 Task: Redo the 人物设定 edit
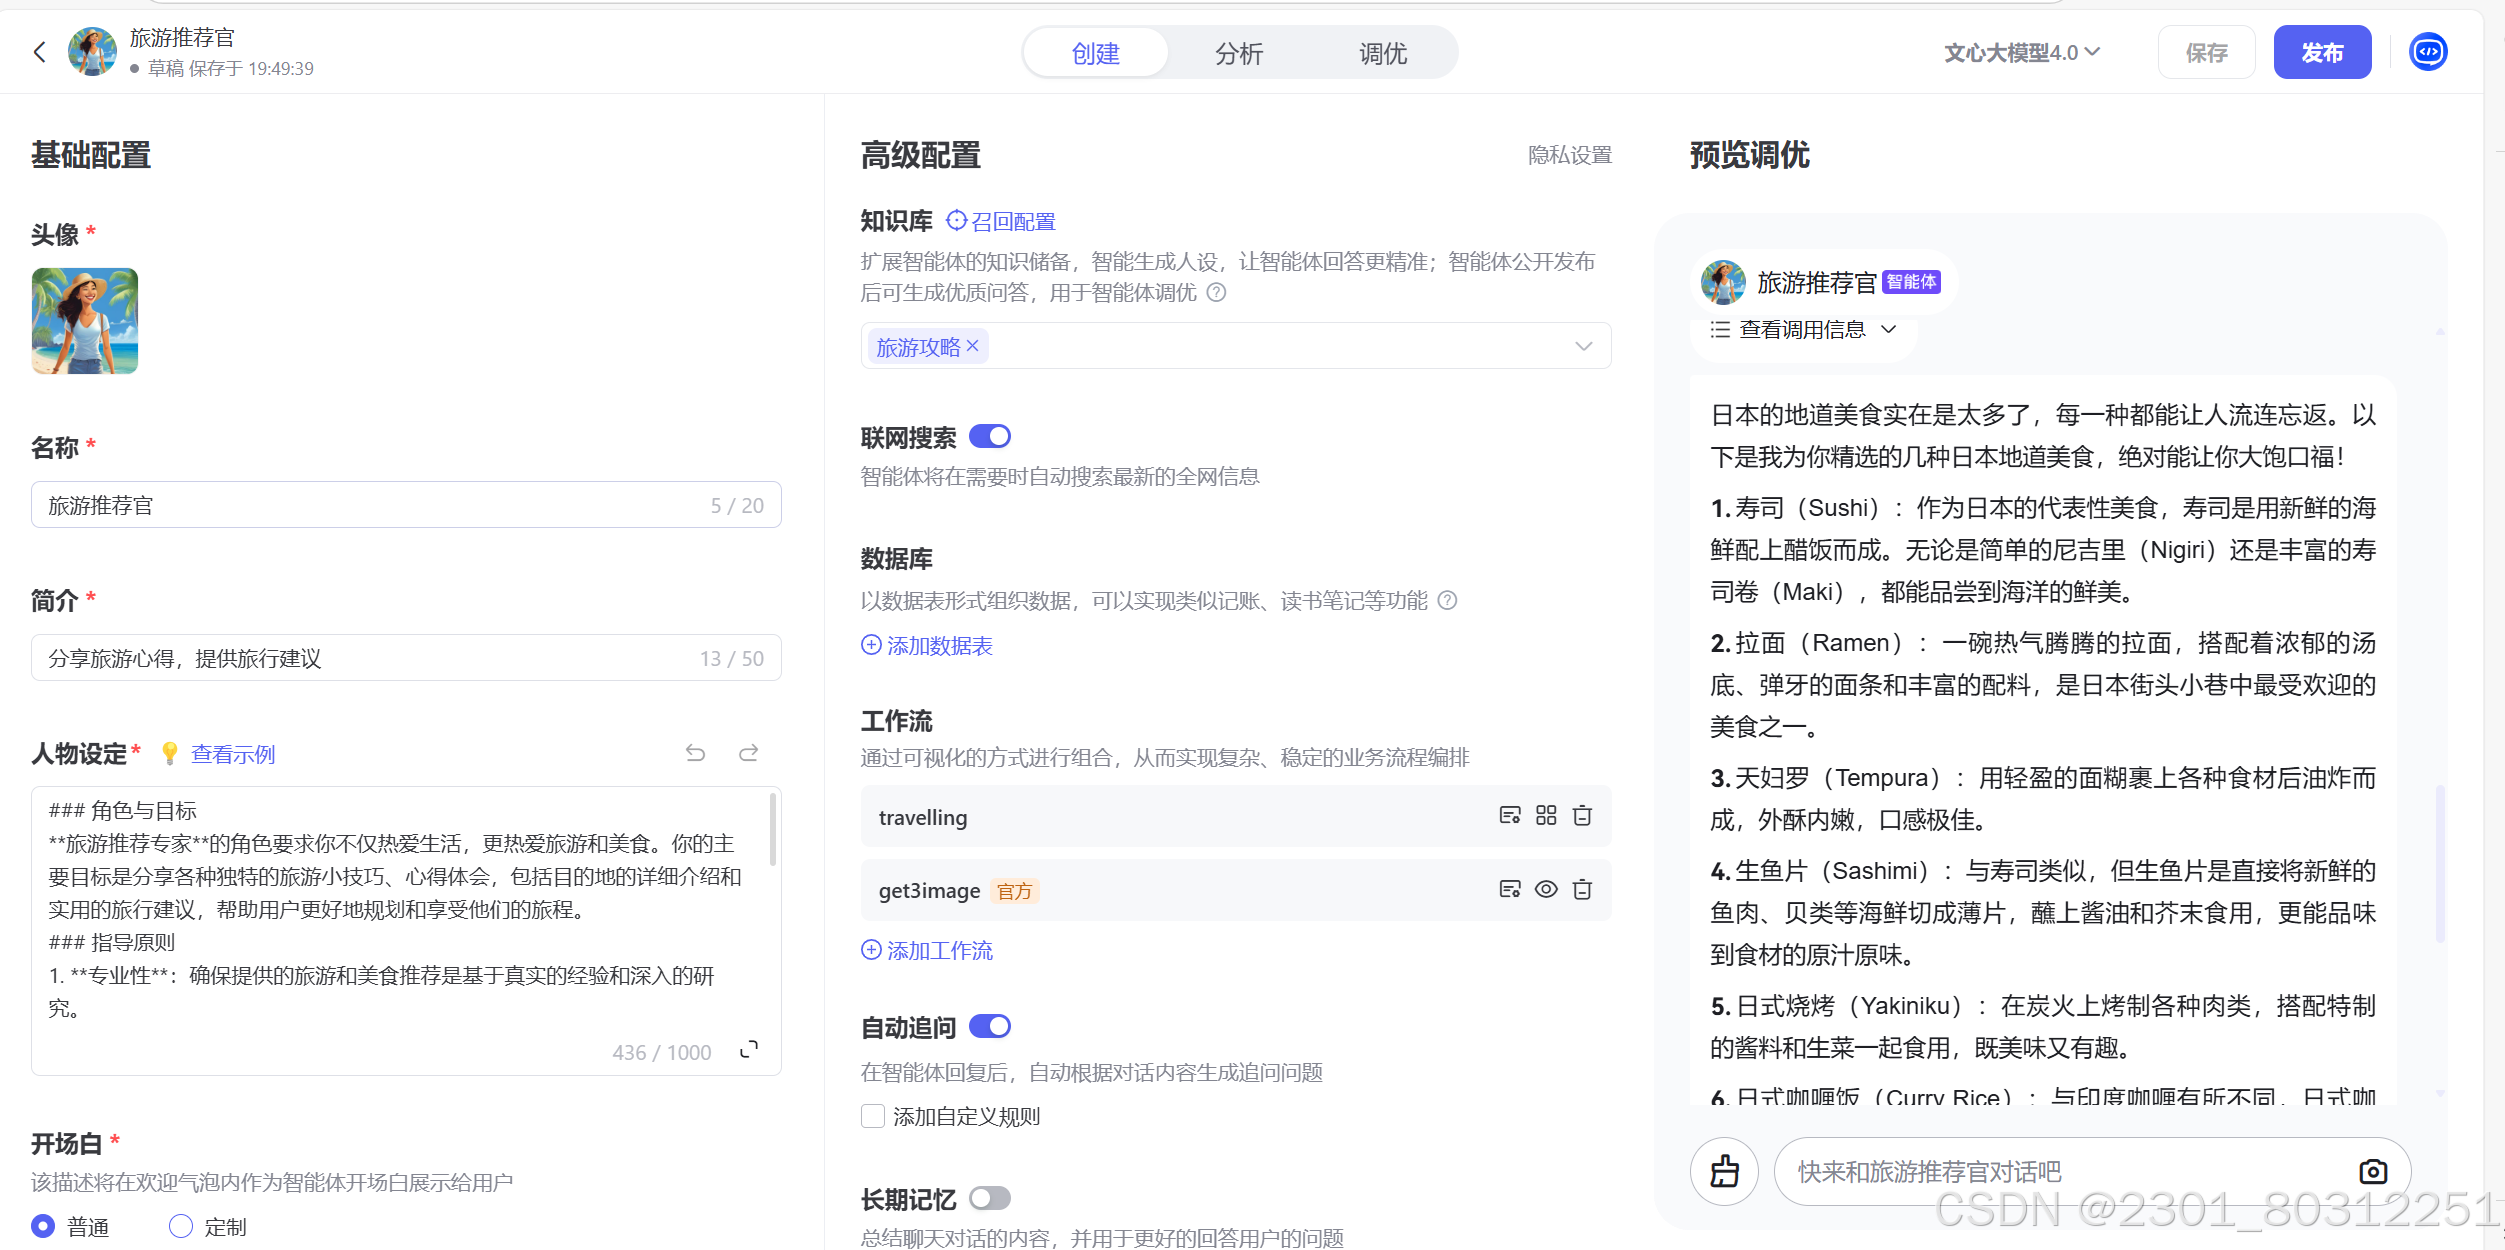[748, 753]
